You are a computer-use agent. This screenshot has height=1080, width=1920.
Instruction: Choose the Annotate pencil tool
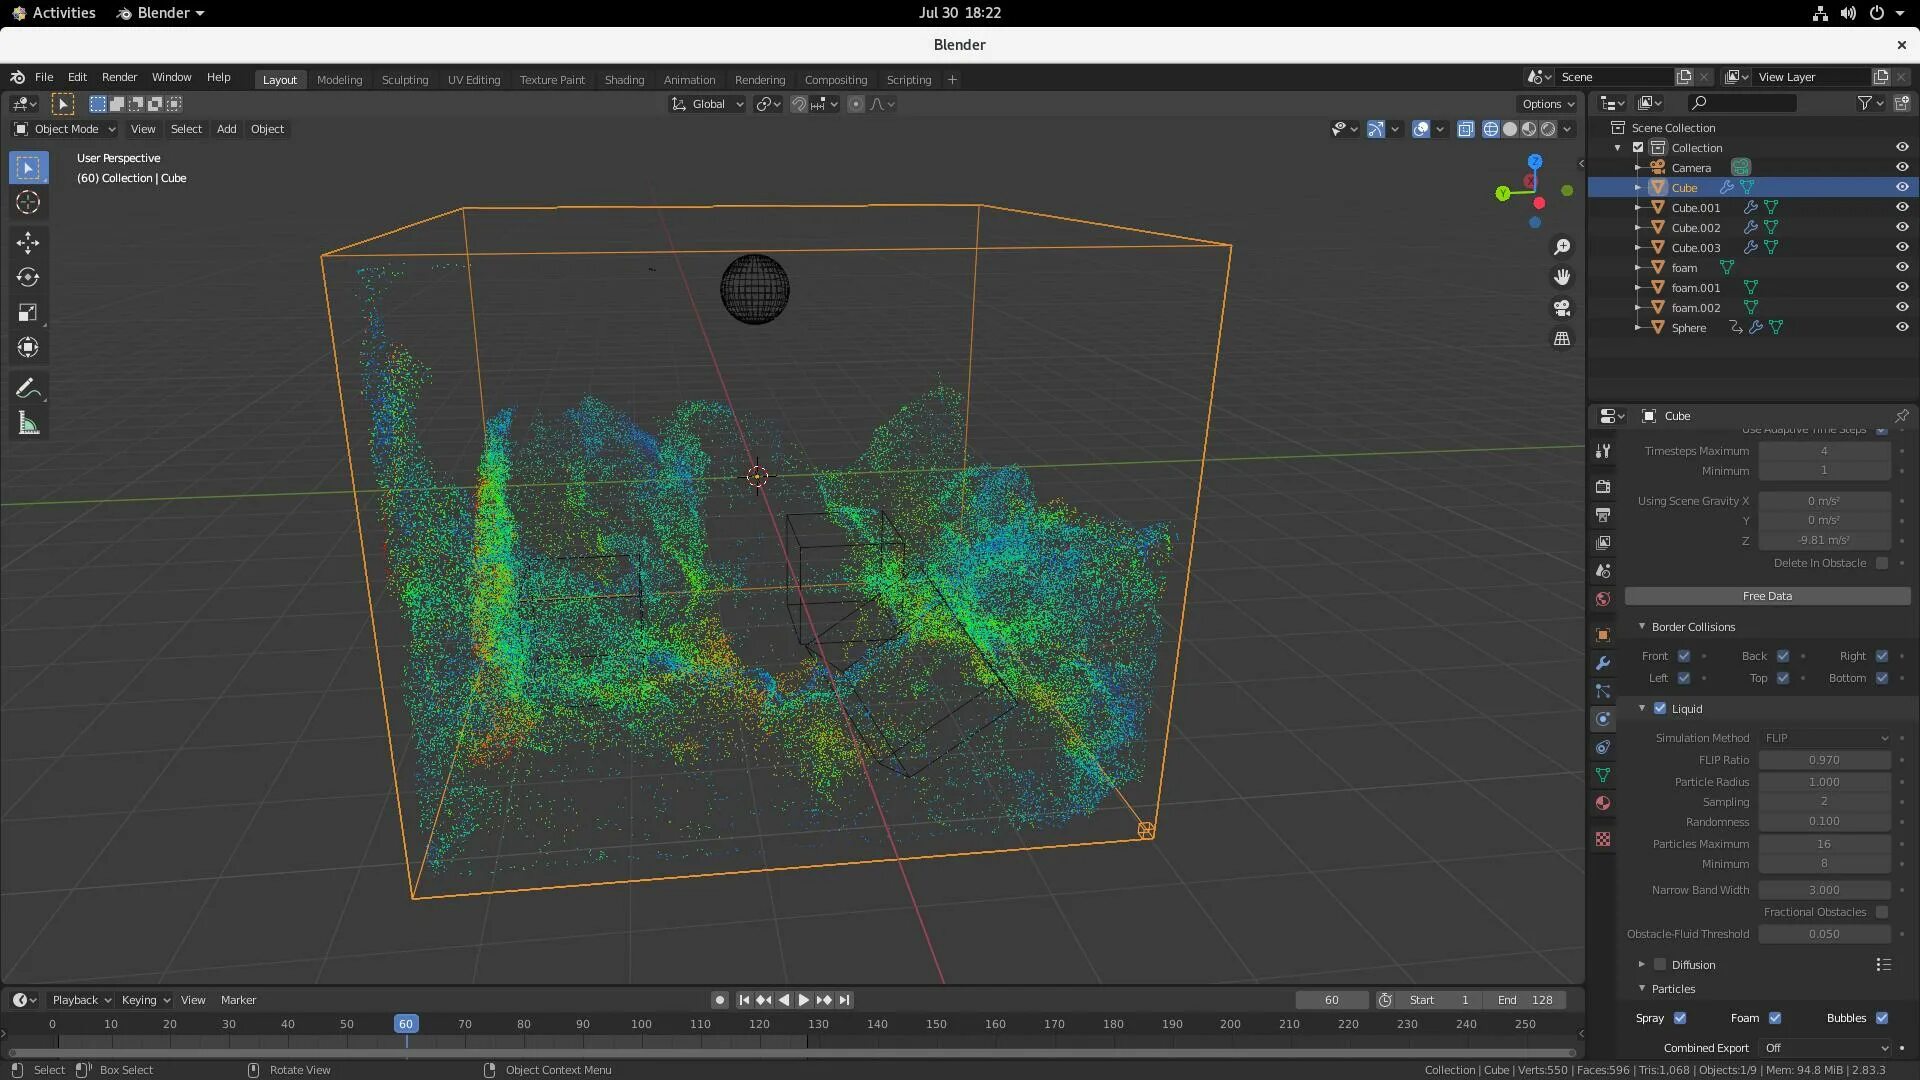28,388
